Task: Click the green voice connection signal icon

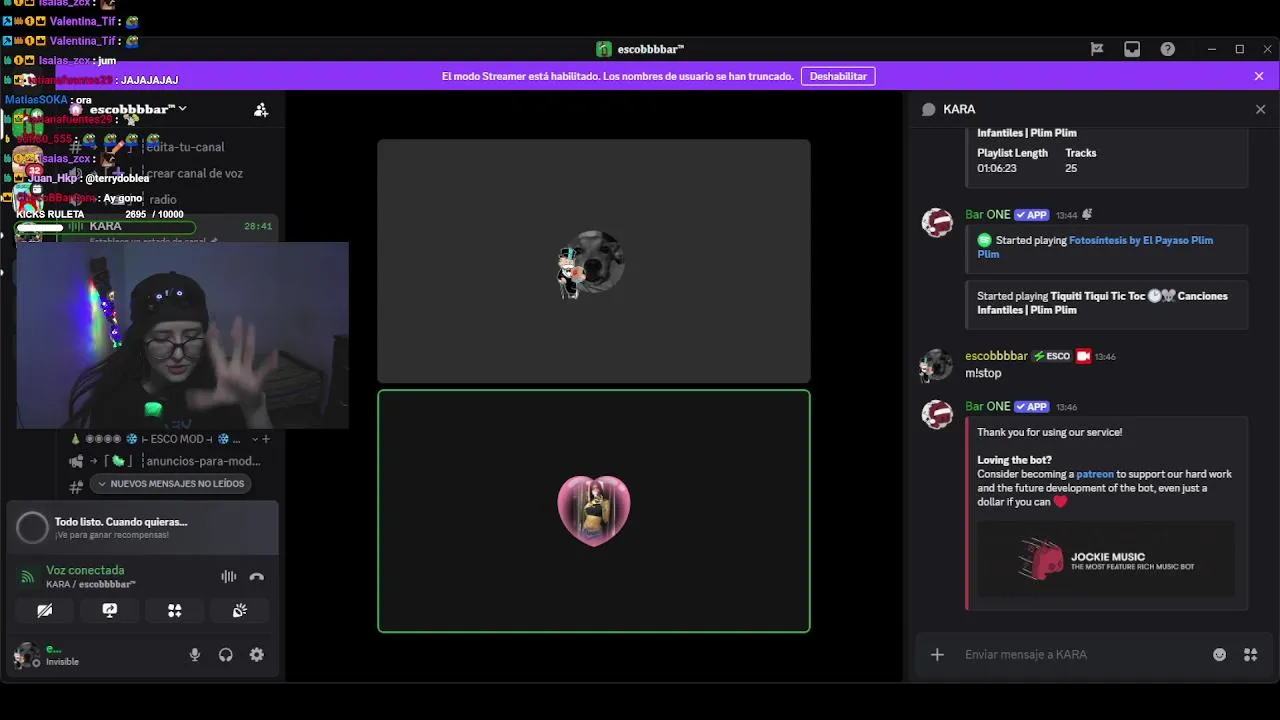Action: [x=28, y=577]
